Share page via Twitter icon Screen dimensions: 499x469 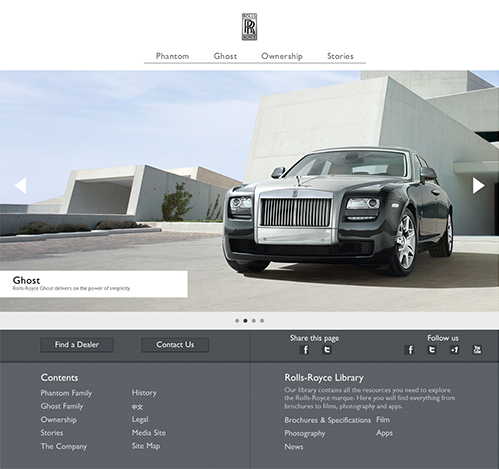tap(327, 349)
